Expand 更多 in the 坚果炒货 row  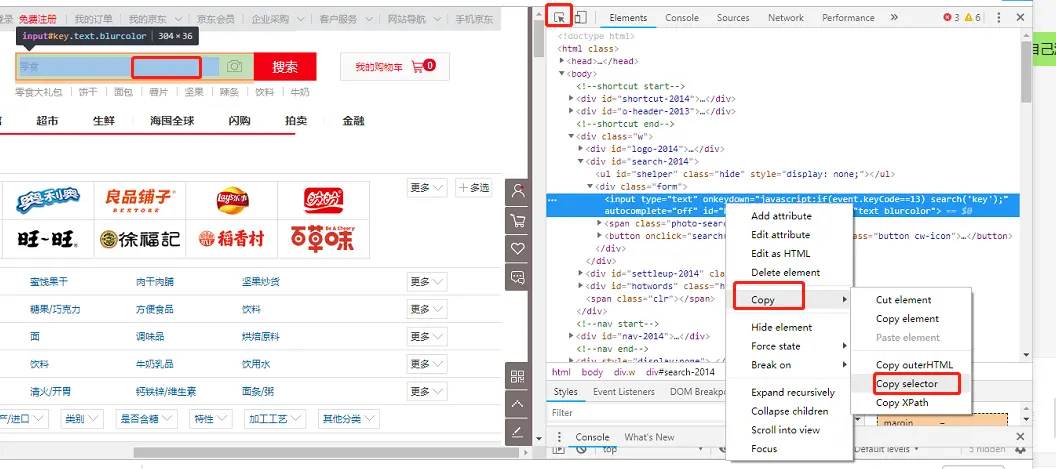(427, 282)
